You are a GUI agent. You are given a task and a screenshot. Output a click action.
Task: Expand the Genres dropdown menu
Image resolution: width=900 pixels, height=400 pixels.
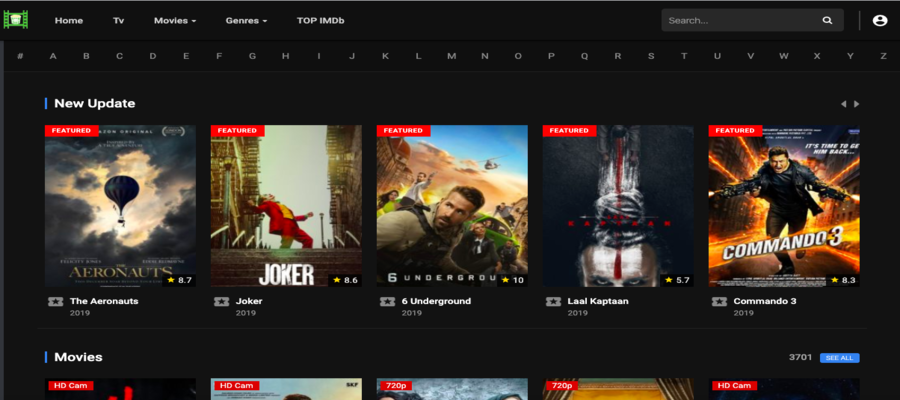(246, 20)
